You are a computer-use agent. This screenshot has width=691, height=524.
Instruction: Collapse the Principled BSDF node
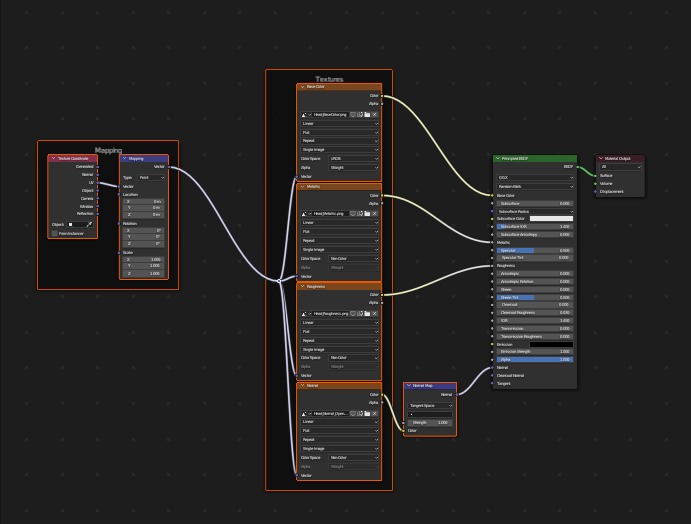click(x=498, y=158)
